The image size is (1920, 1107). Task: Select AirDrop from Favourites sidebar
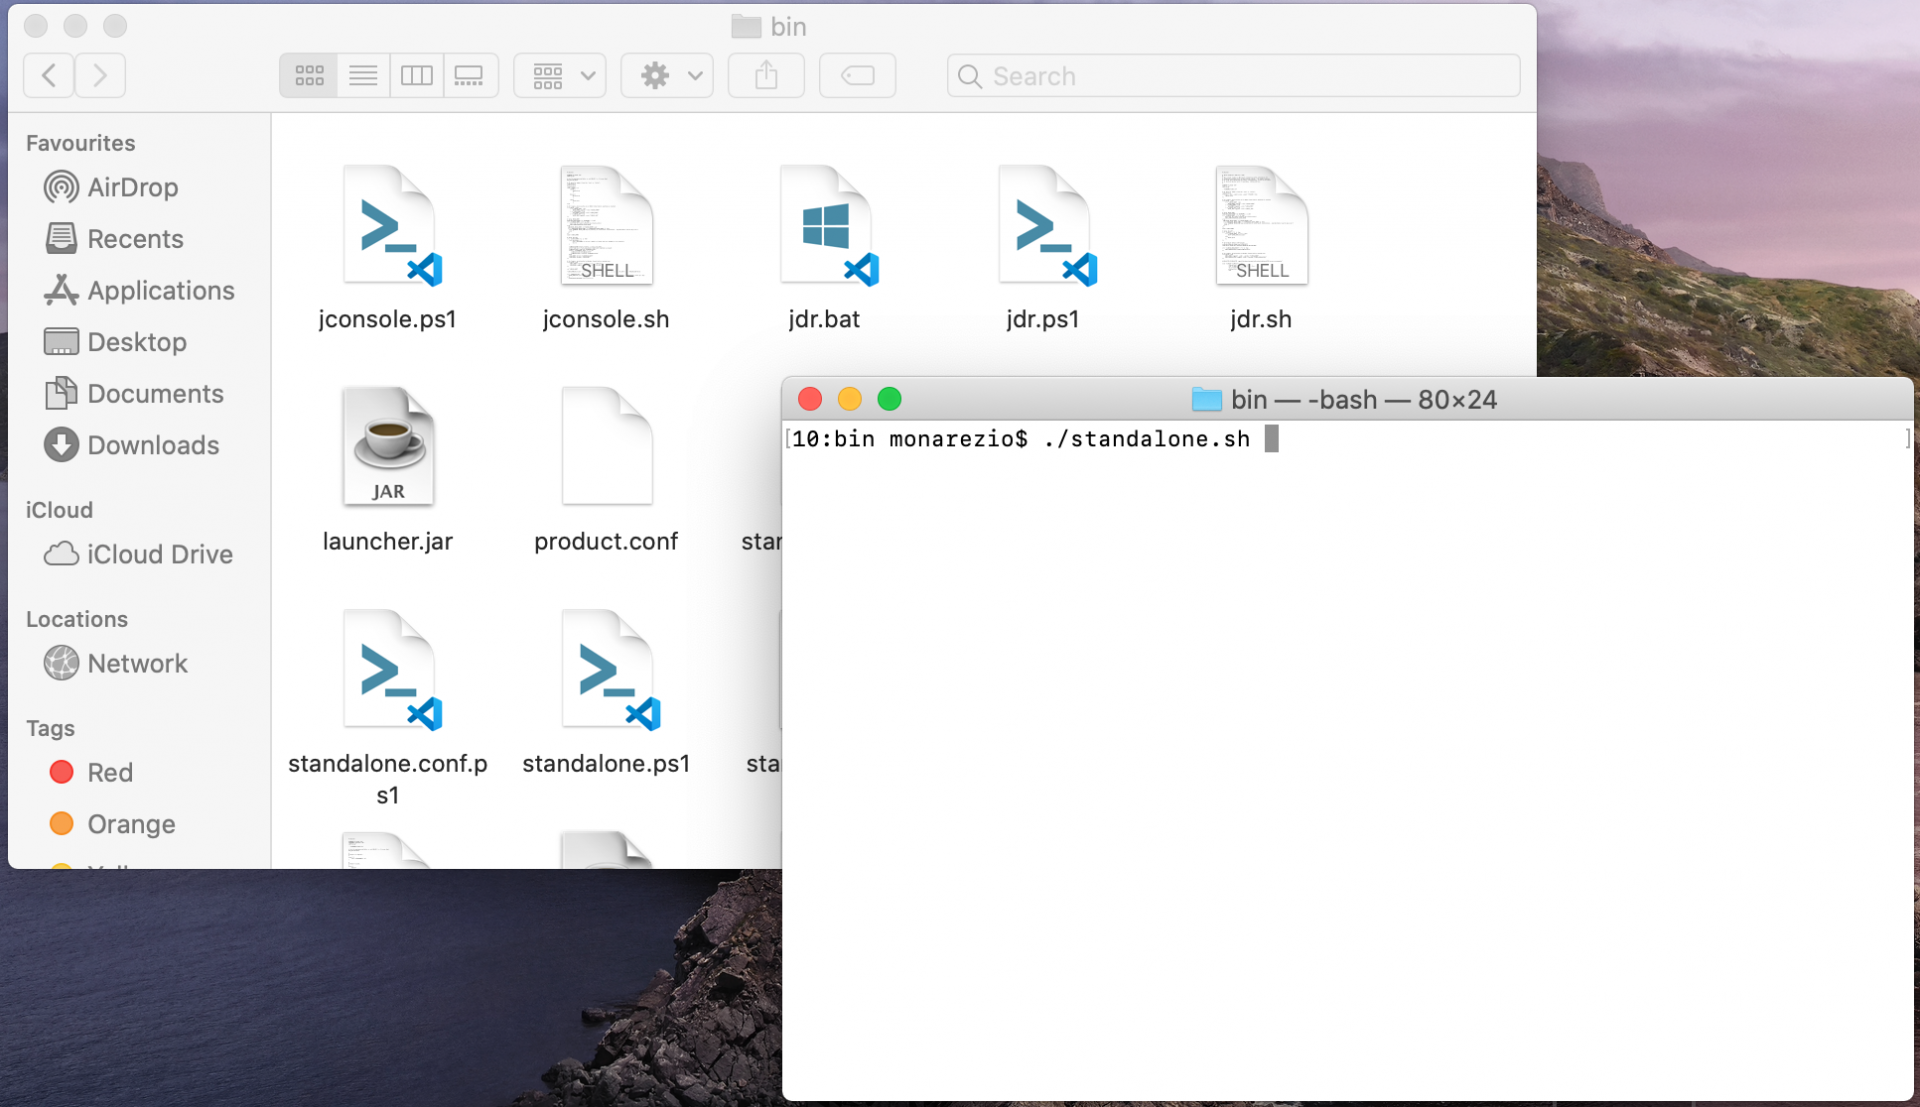[131, 186]
